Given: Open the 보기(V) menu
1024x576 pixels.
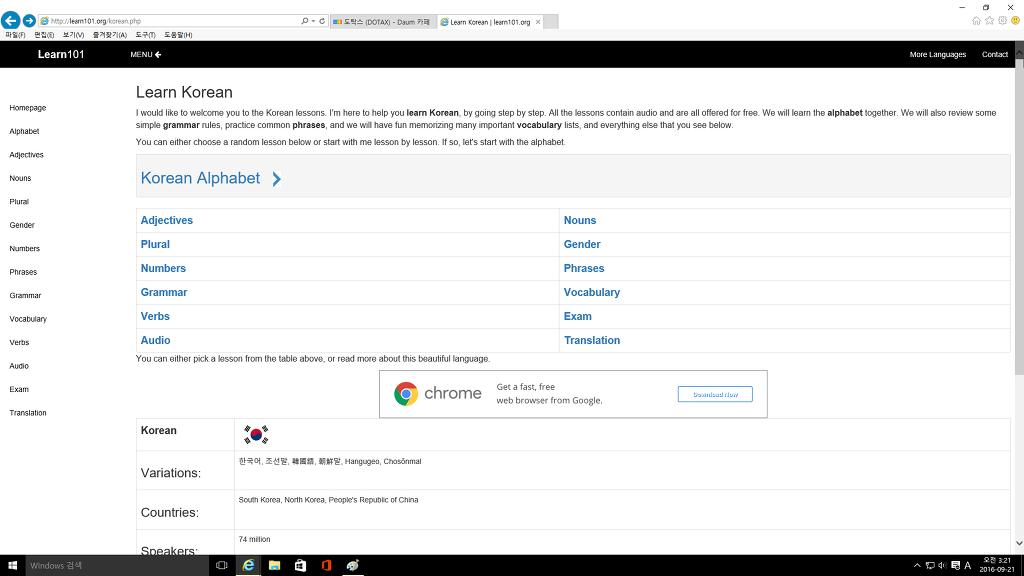Looking at the screenshot, I should click(x=73, y=35).
